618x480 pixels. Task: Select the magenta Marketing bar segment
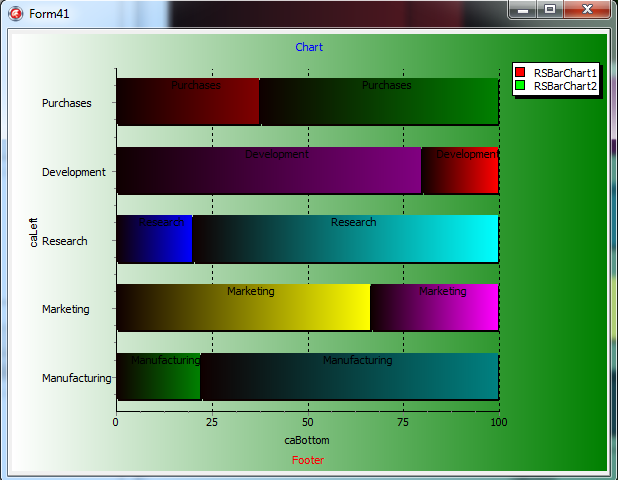click(x=434, y=310)
